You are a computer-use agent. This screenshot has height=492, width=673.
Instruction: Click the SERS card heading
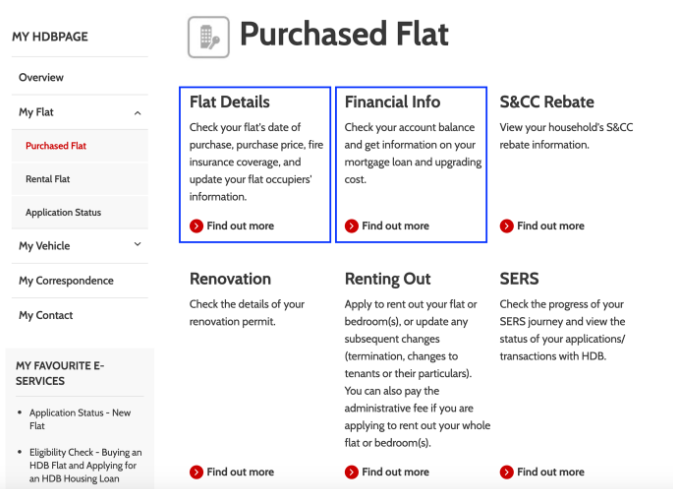519,279
